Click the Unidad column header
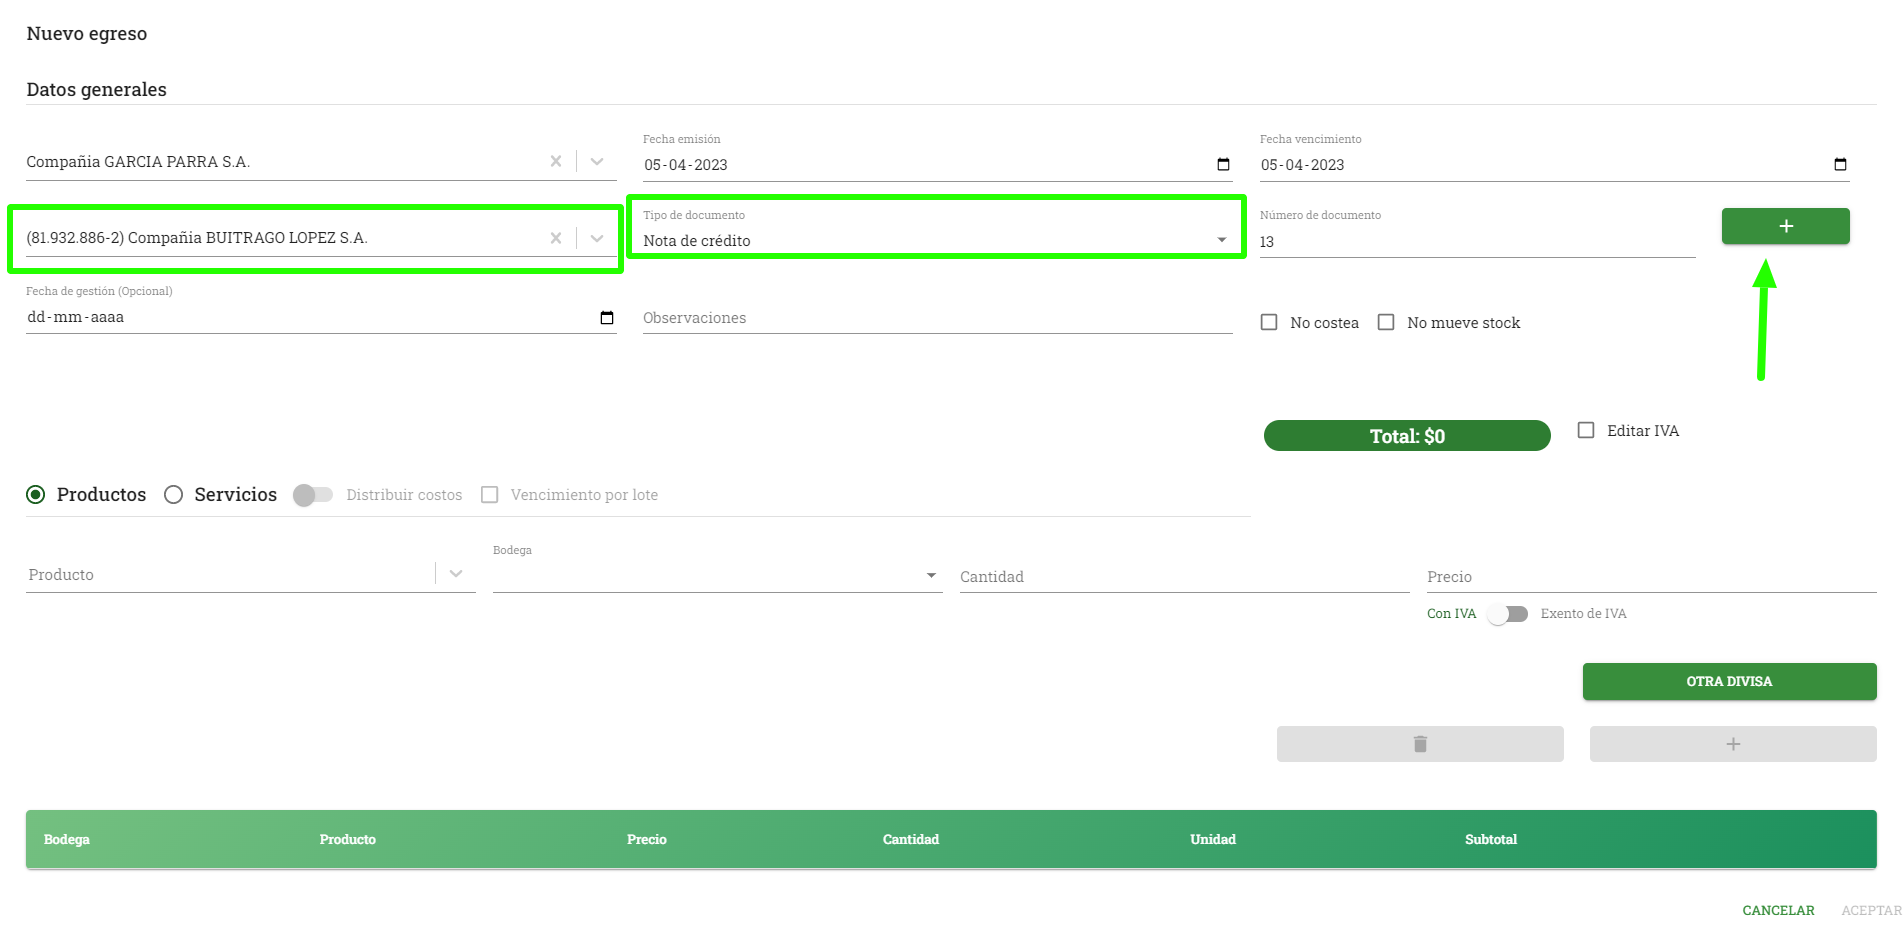 click(x=1213, y=839)
